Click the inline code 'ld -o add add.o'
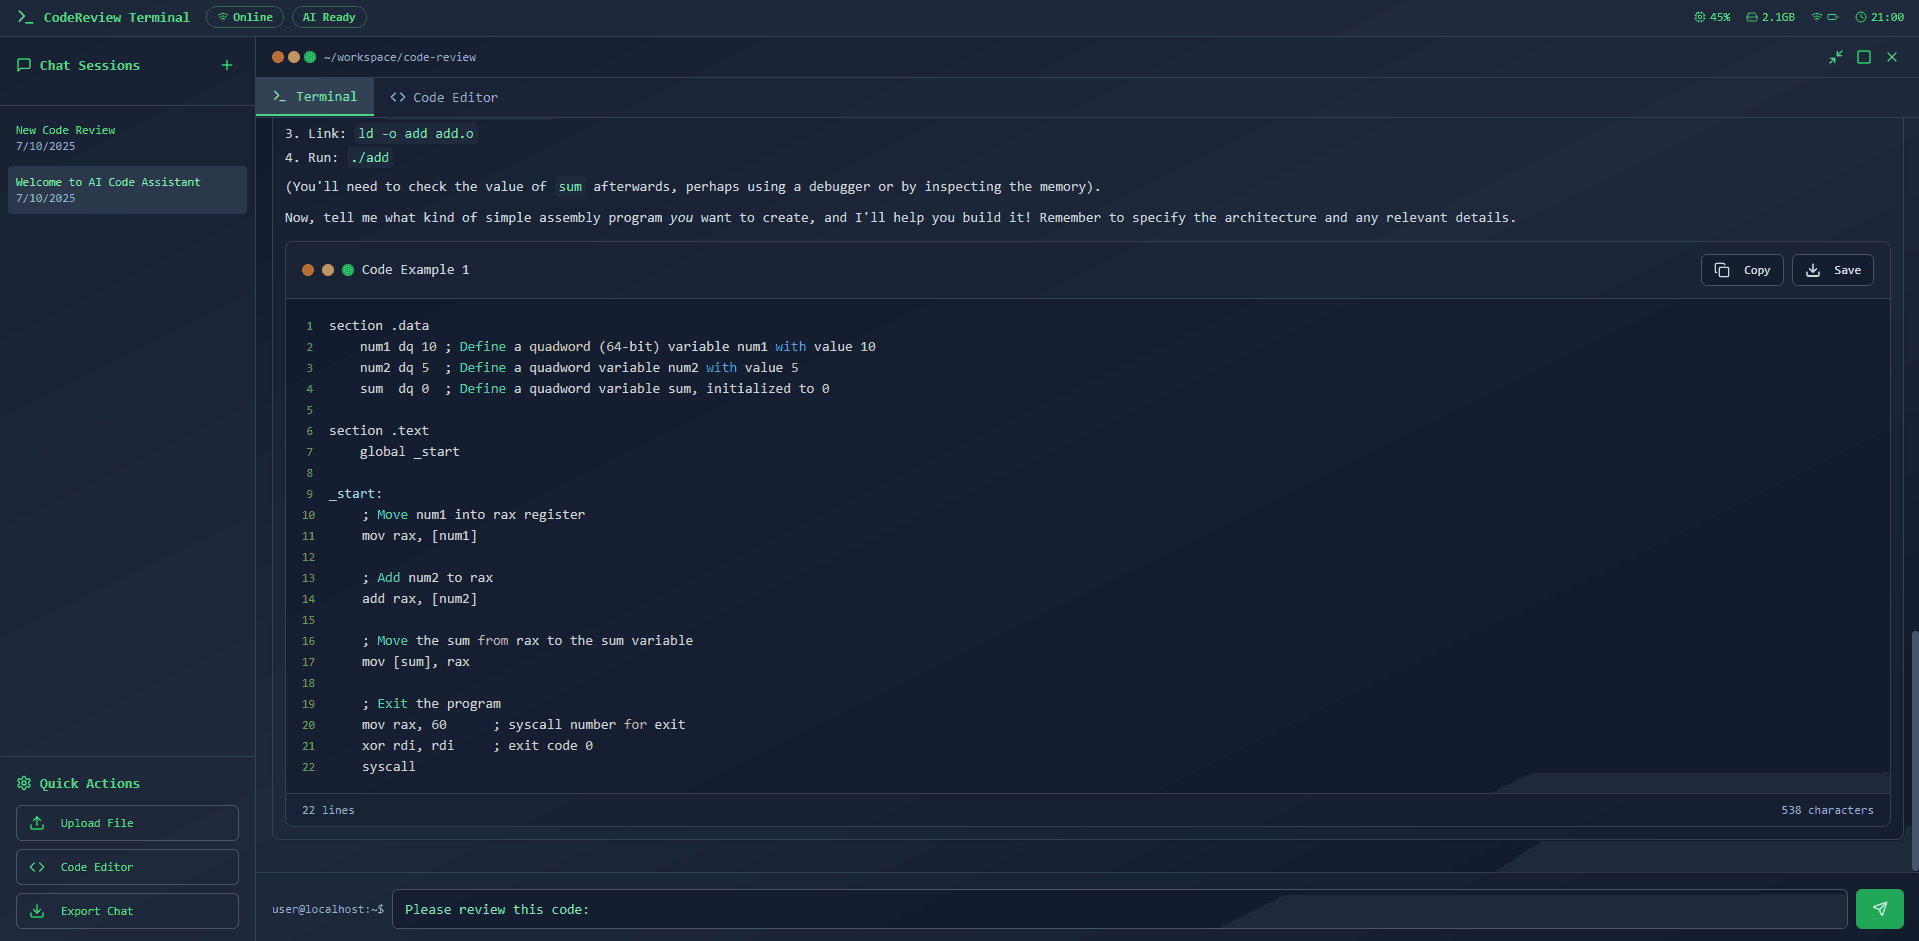Screen dimensions: 1919x941 [x=416, y=133]
